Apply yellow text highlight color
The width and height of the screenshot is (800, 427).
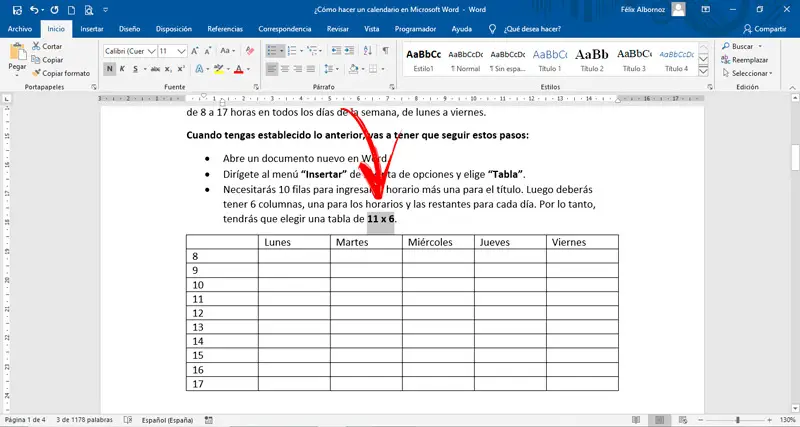pyautogui.click(x=218, y=69)
